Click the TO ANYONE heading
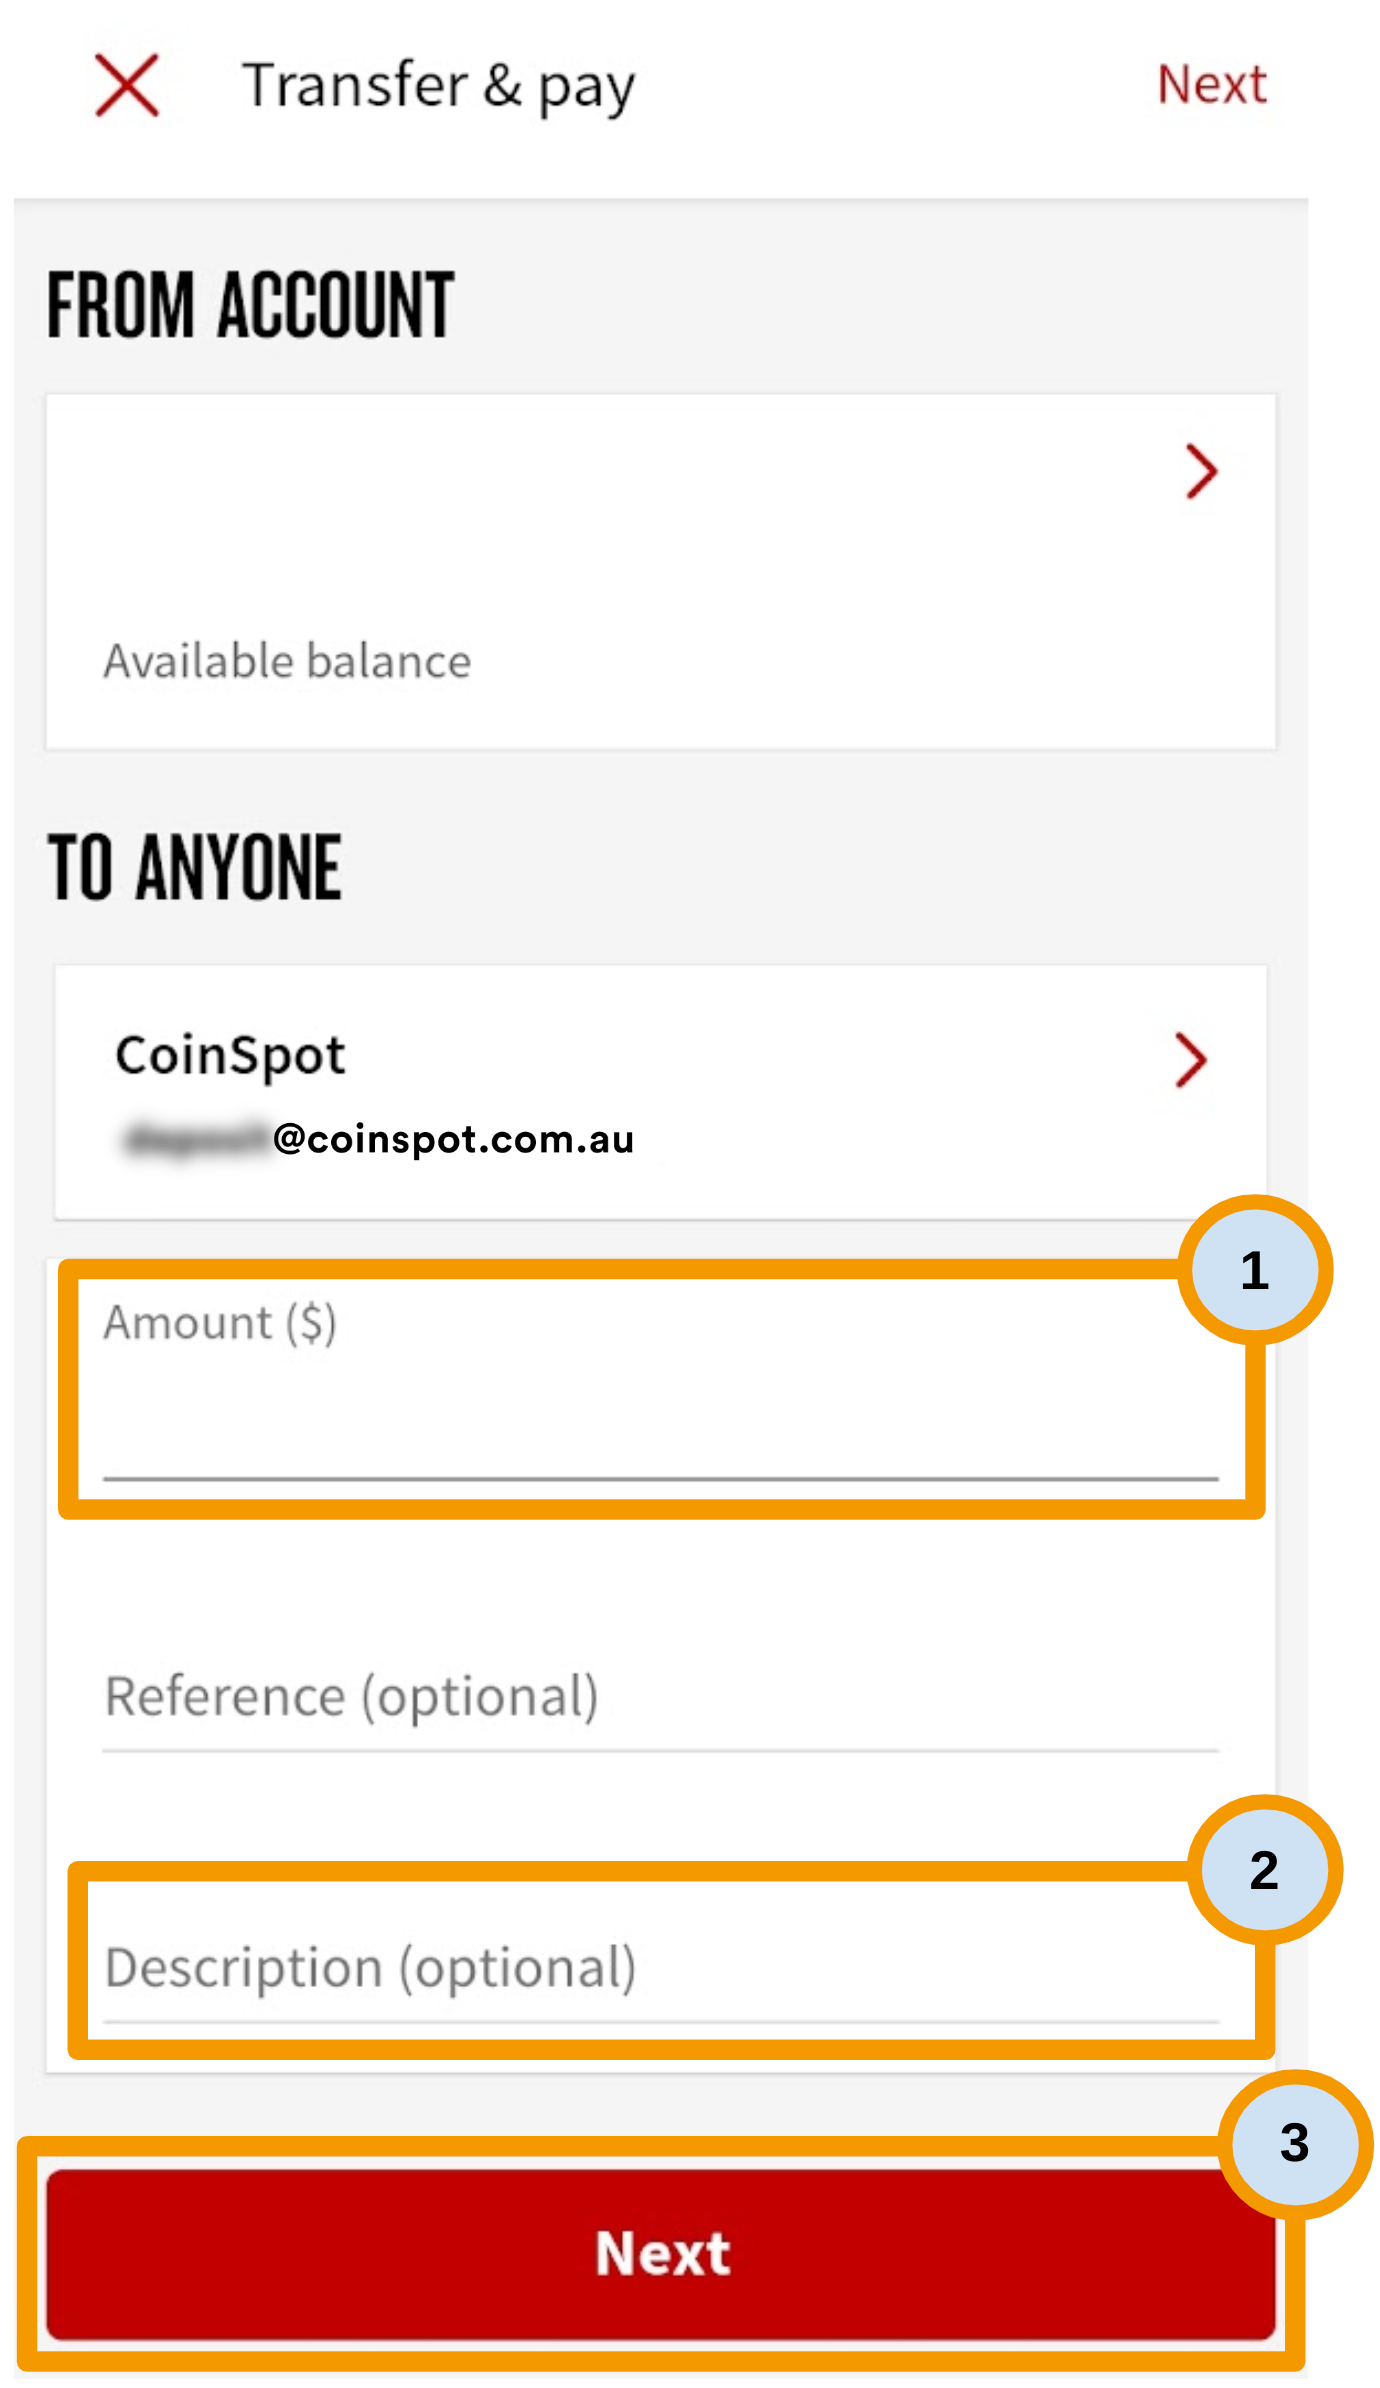Screen dimensions: 1380x2388 click(195, 868)
